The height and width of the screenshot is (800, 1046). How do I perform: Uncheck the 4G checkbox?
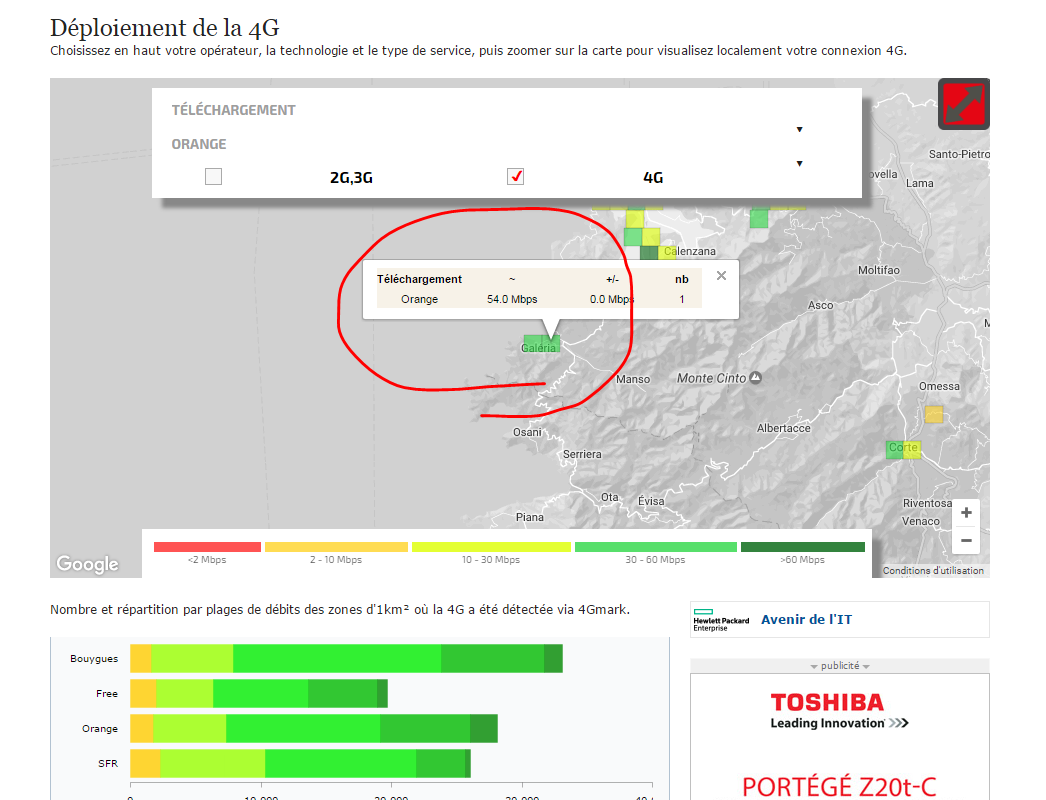coord(516,177)
